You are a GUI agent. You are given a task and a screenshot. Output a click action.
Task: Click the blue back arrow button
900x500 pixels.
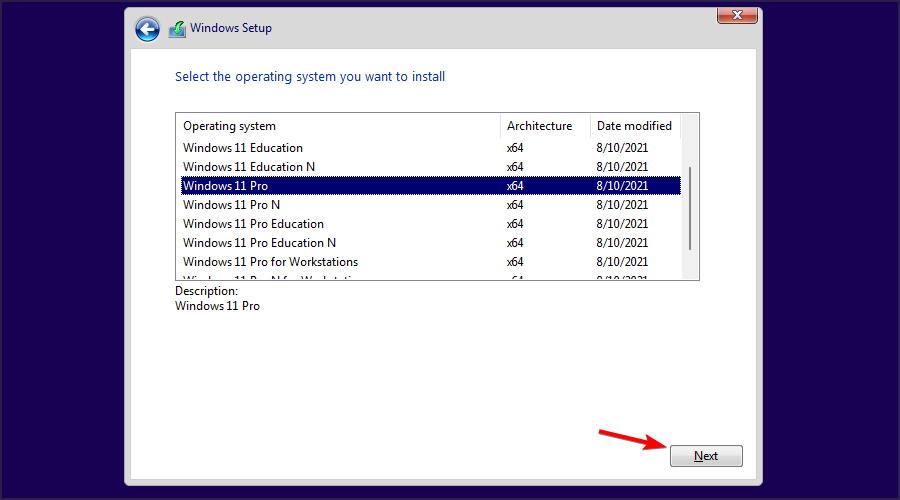147,29
